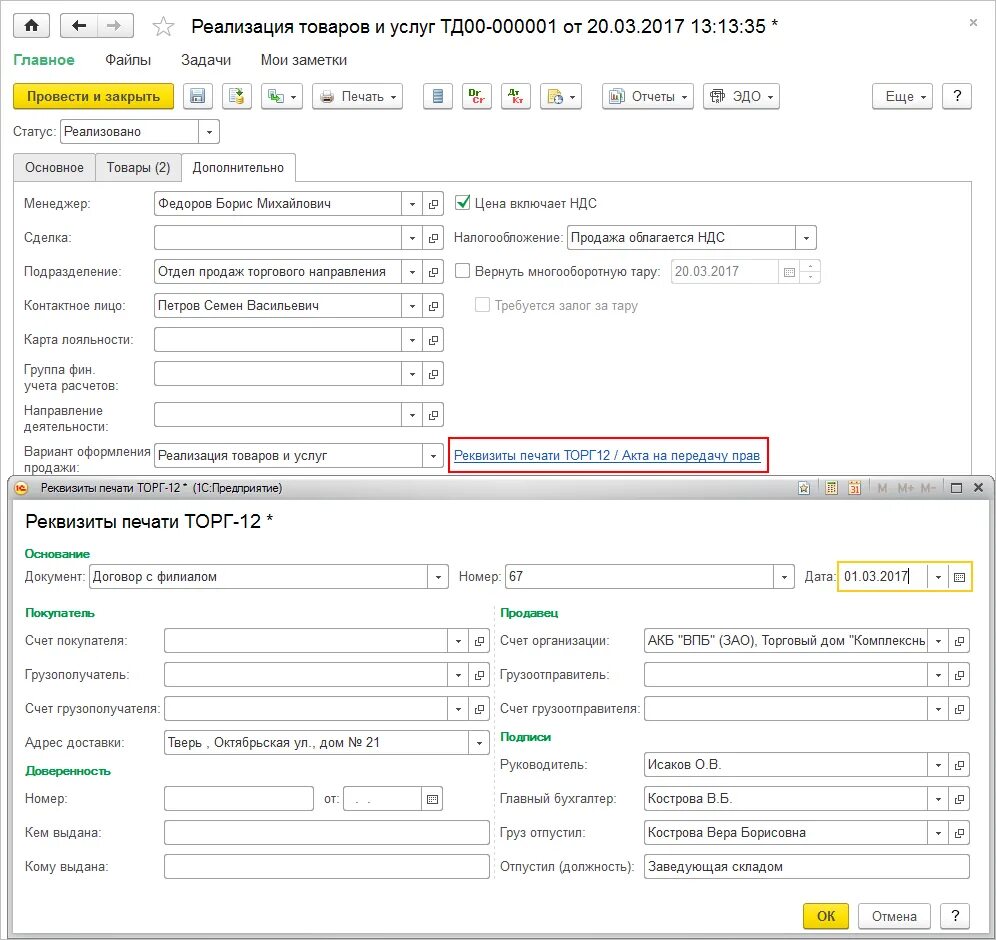
Task: Open the document movements list icon
Action: [x=438, y=97]
